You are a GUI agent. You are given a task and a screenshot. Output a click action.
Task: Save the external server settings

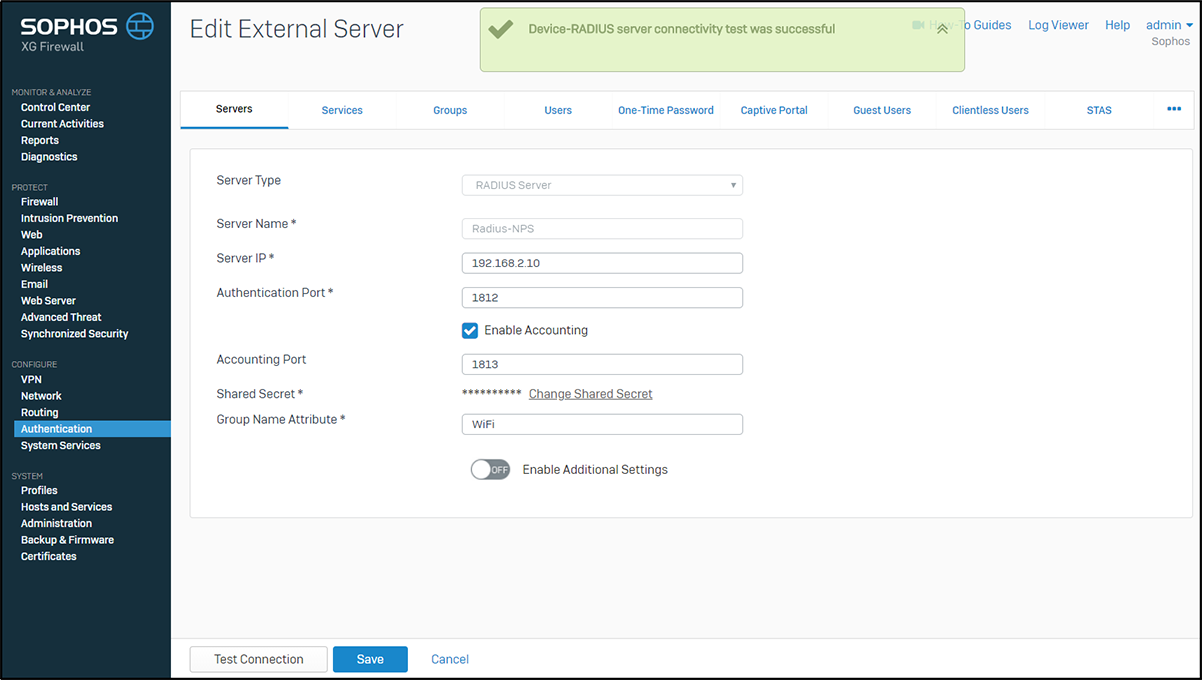[370, 659]
